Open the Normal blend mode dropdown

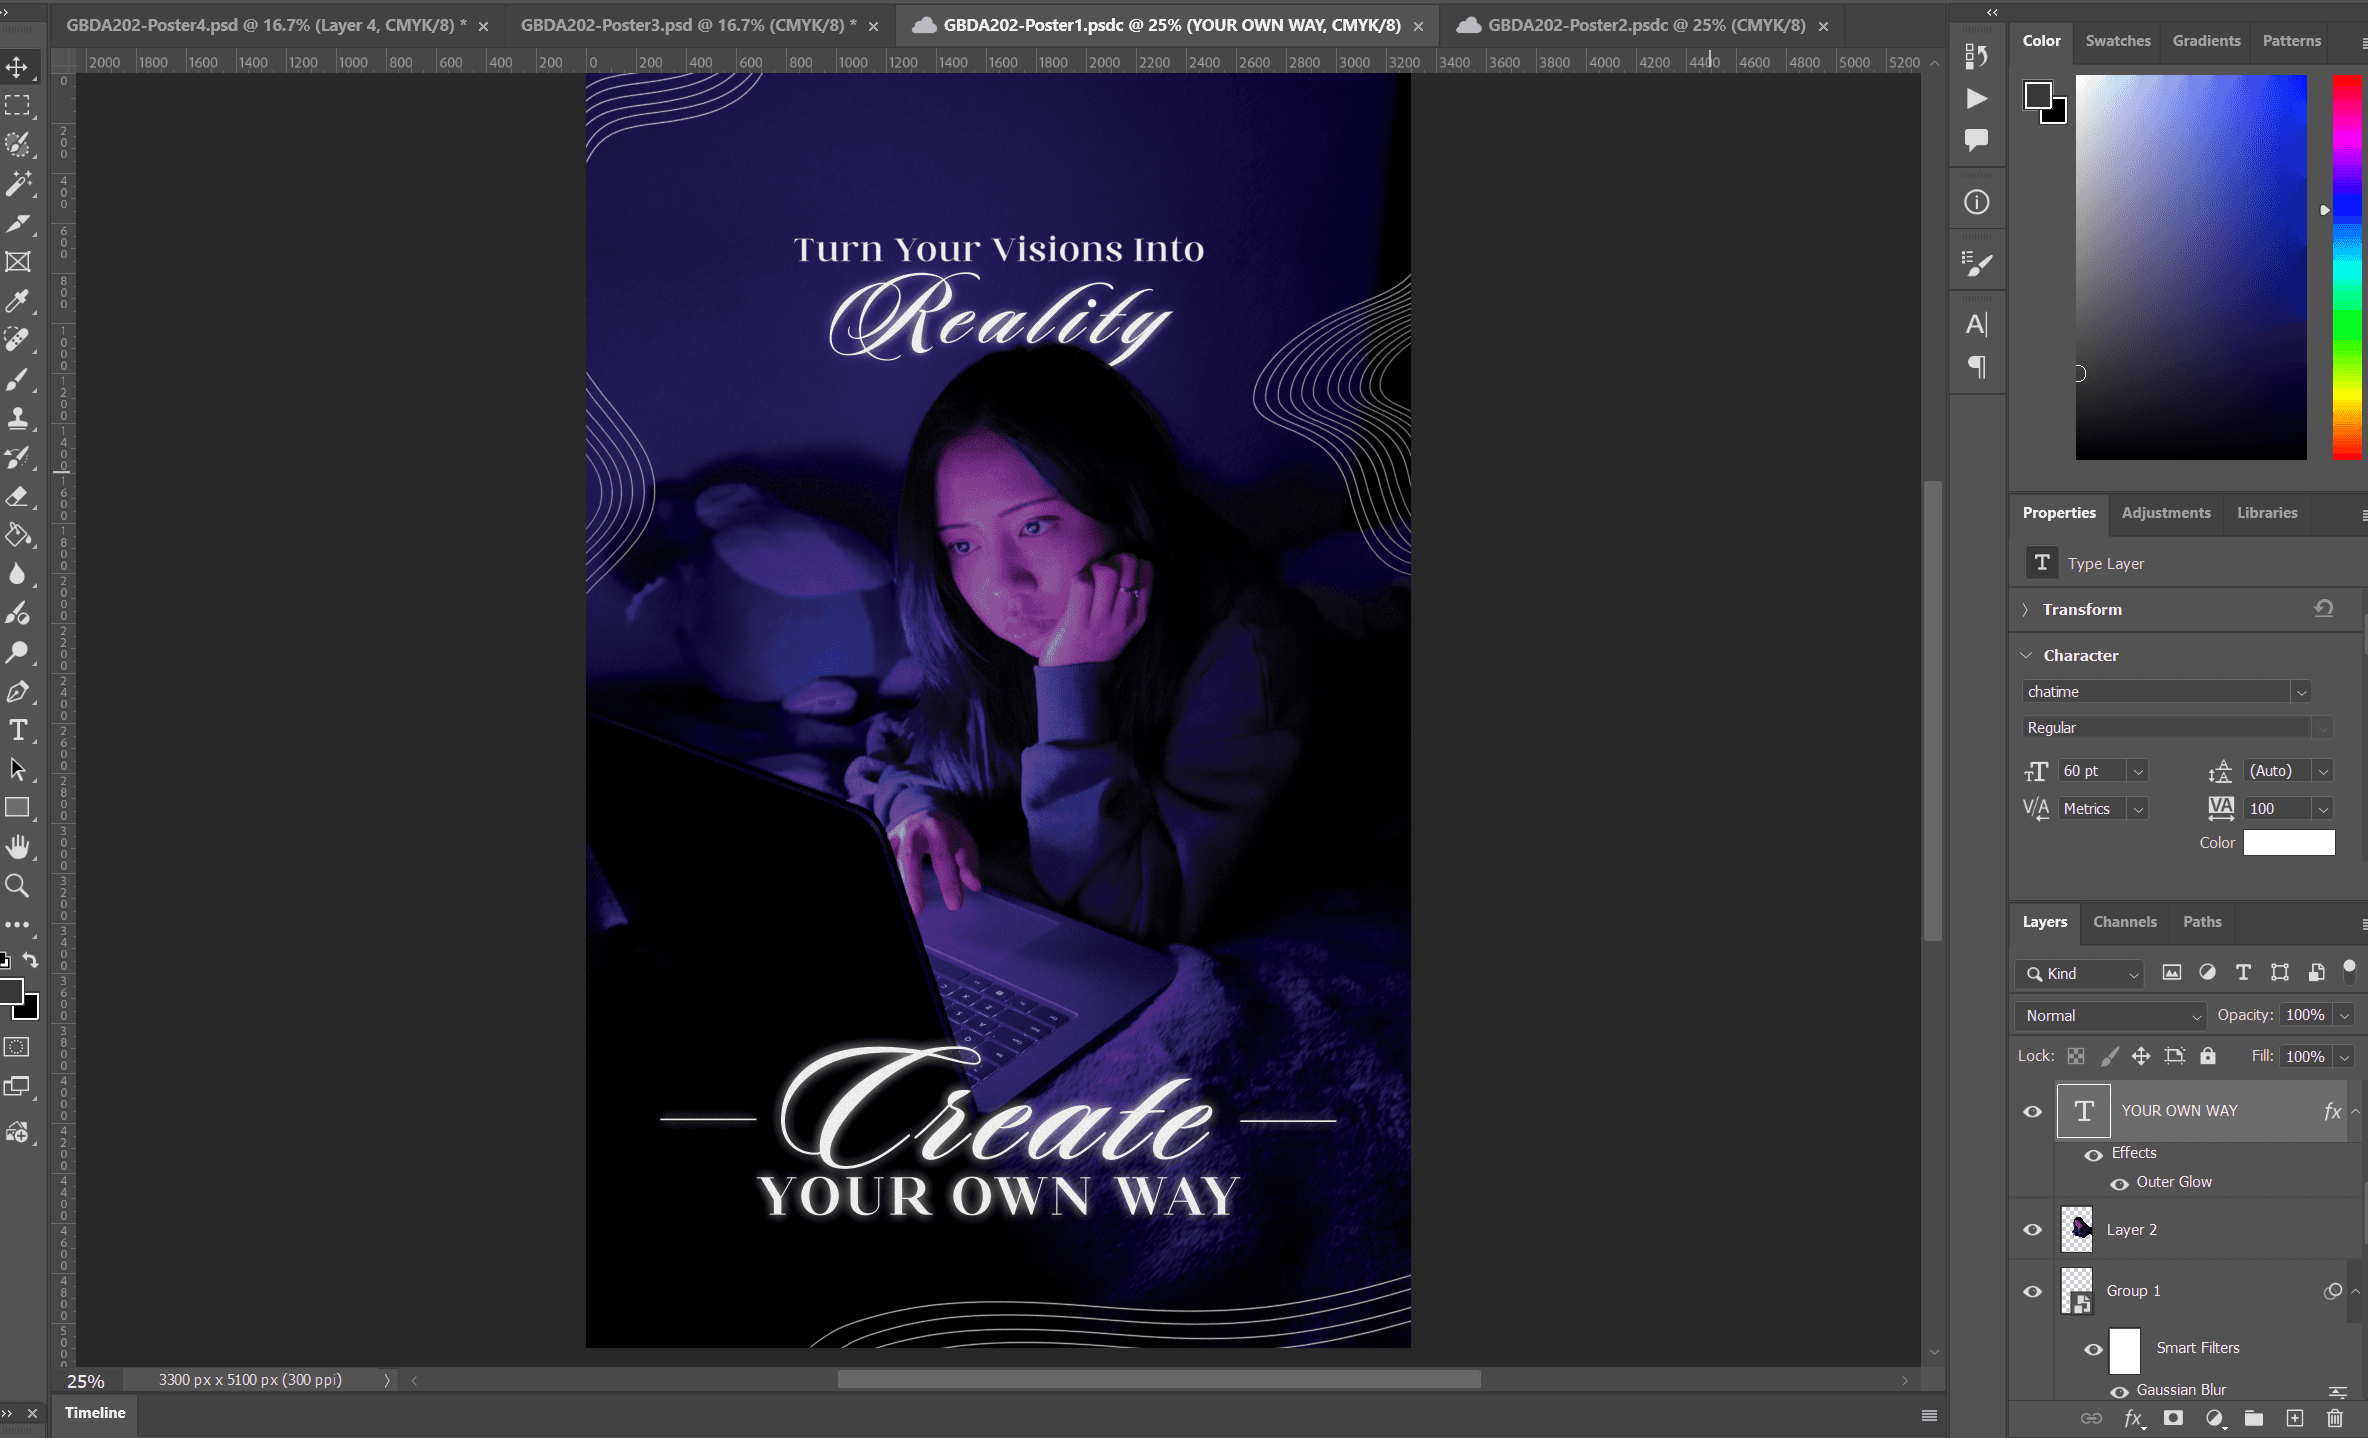[2111, 1015]
